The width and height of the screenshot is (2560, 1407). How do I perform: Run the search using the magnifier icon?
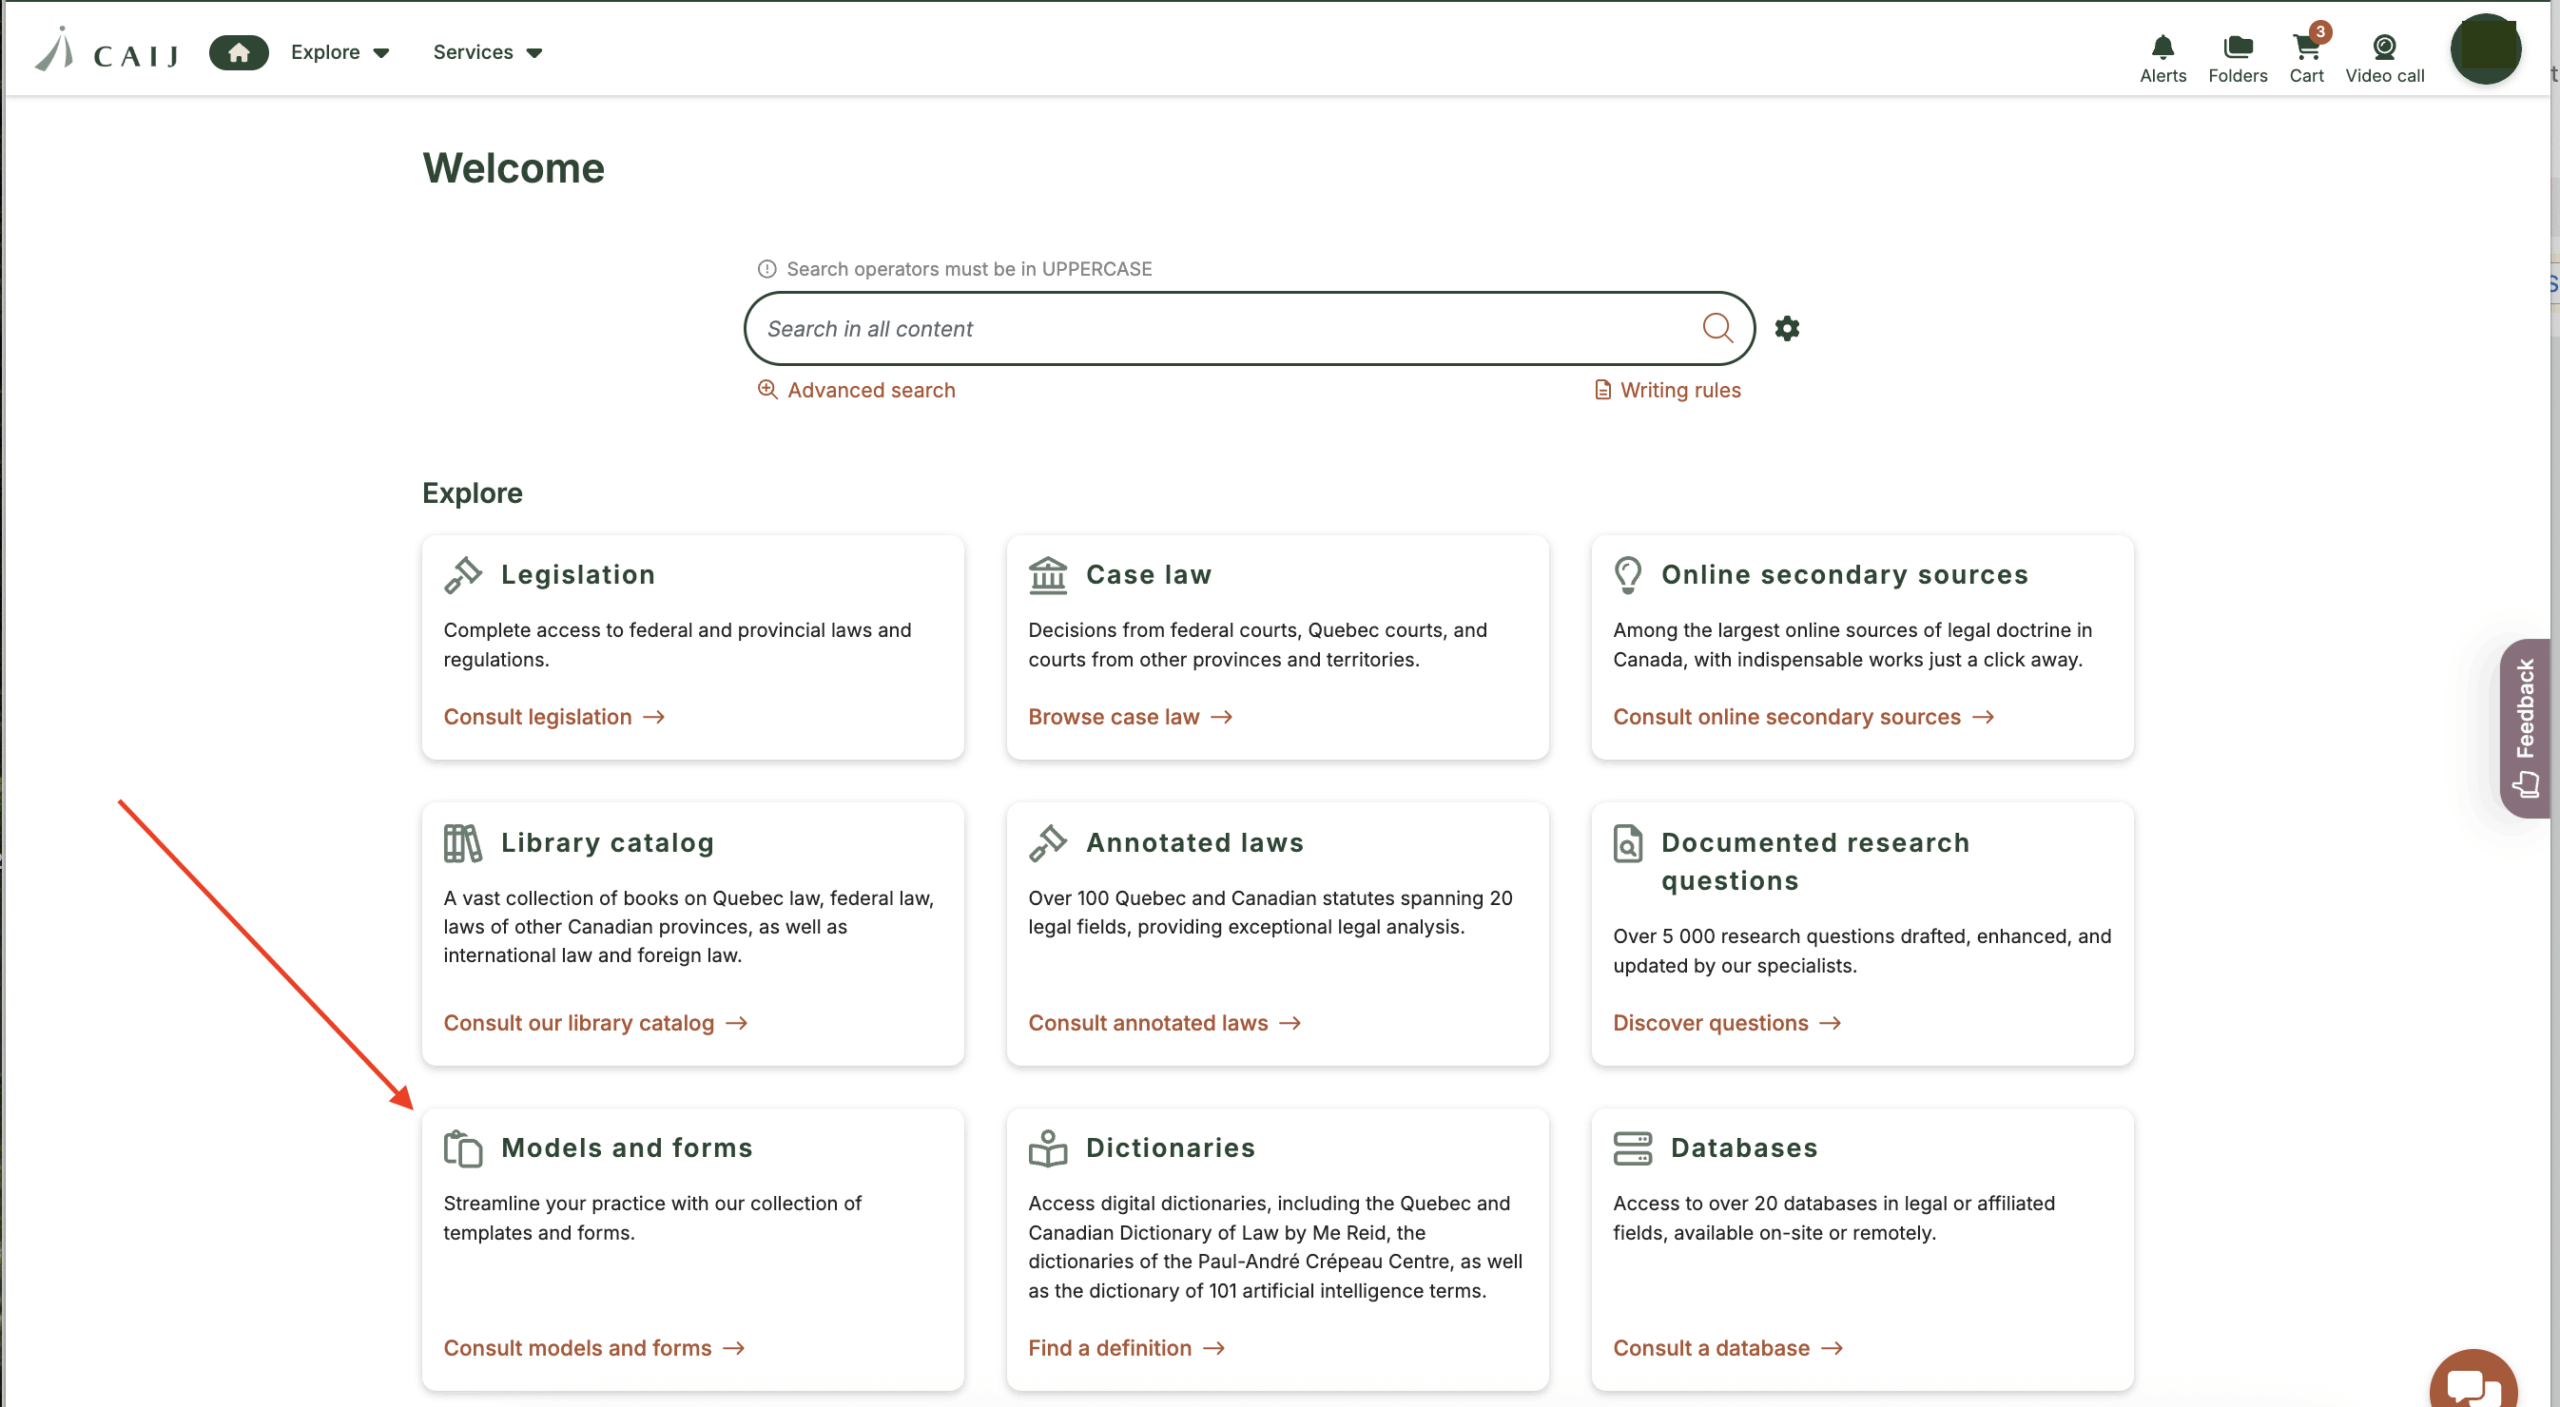(1719, 327)
